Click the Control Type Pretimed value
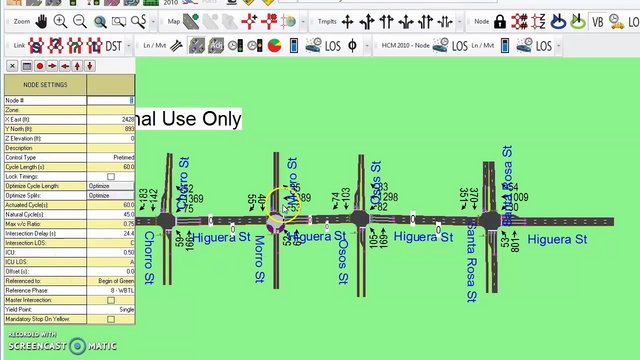This screenshot has height=360, width=640. click(111, 157)
